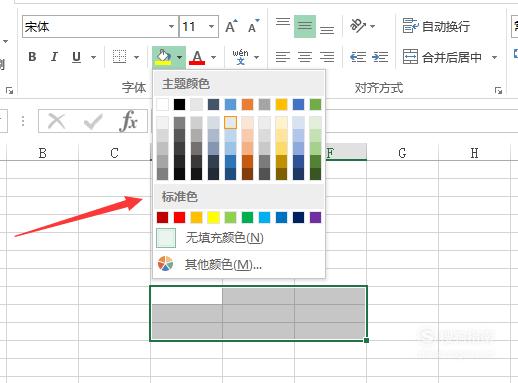Decrease font size with the small A icon

click(x=254, y=26)
